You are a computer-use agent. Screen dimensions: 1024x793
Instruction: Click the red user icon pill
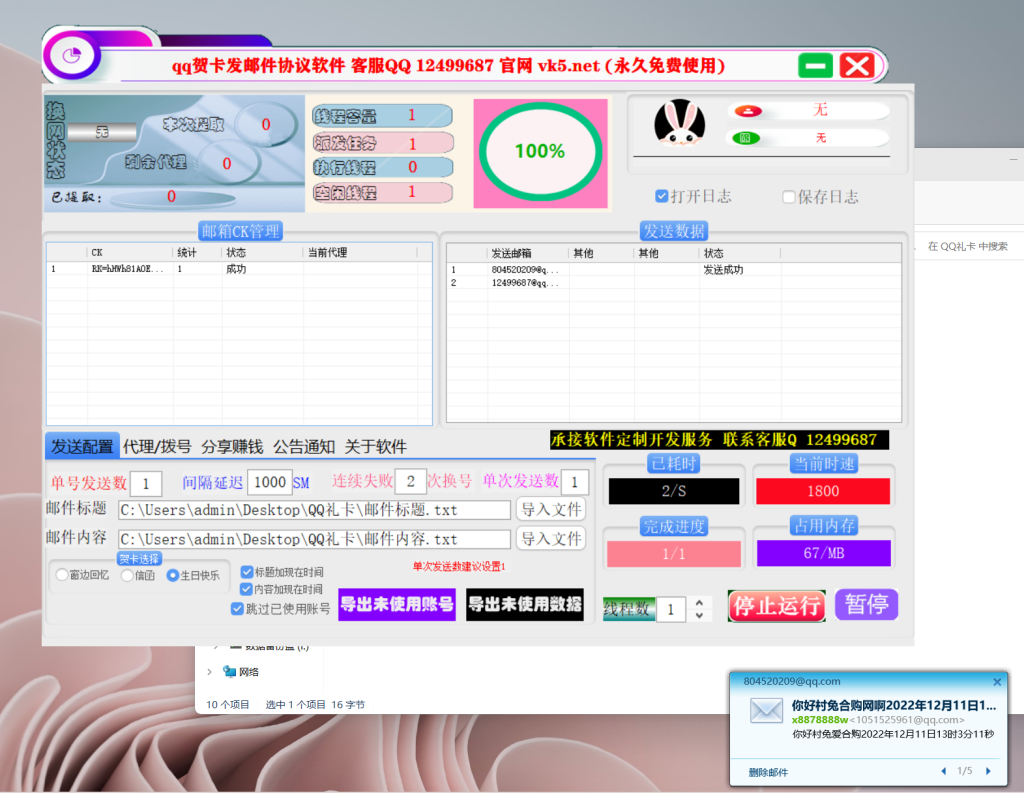[x=748, y=111]
